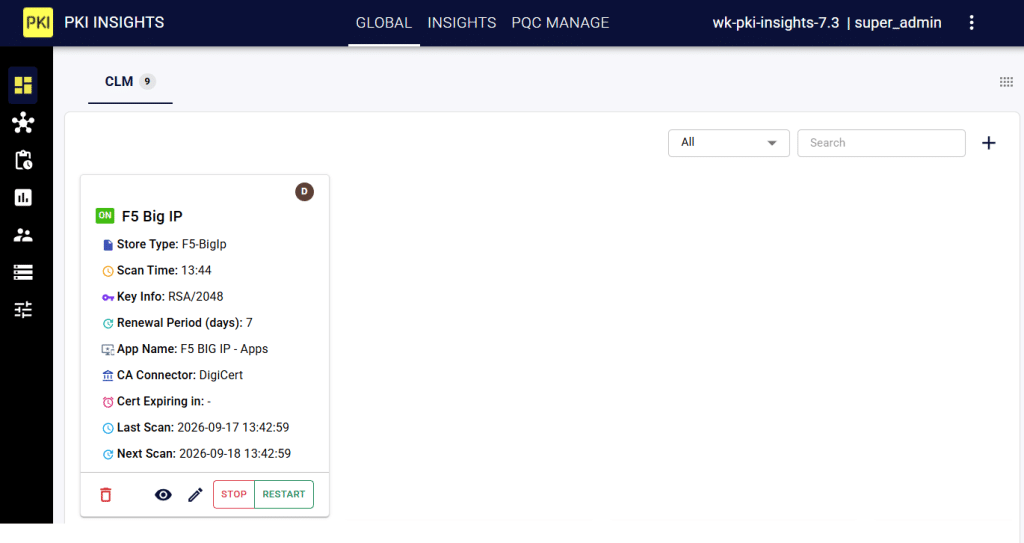The image size is (1024, 543).
Task: Click into the Search field
Action: tap(881, 143)
